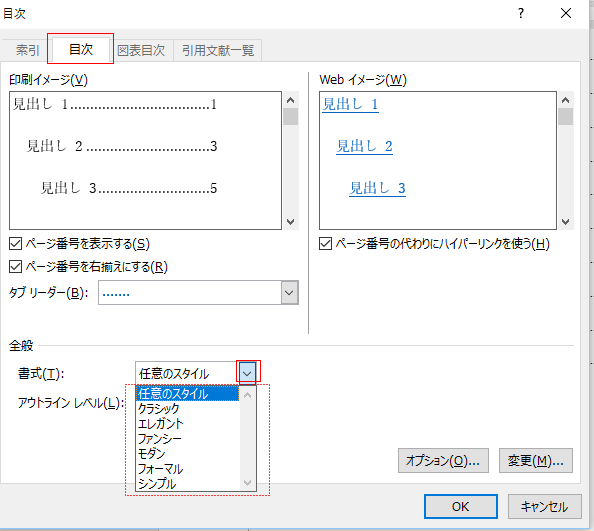Screen dimensions: 594x531
Task: Click the help question mark icon
Action: 521,13
